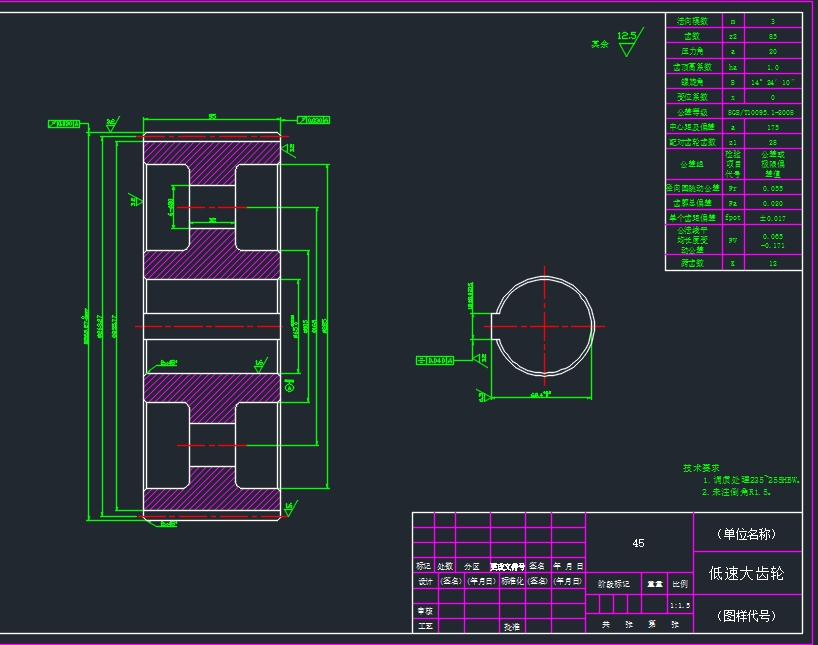The height and width of the screenshot is (645, 818).
Task: Select the 比例 label in title block
Action: click(680, 584)
